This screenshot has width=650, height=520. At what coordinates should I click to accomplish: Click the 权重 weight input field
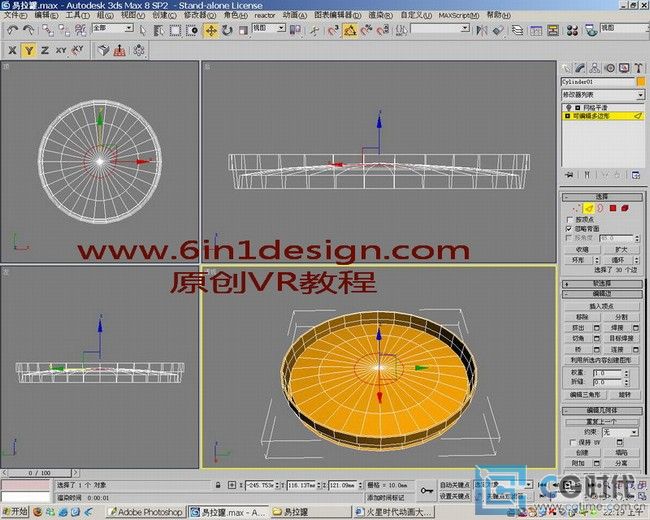click(607, 373)
